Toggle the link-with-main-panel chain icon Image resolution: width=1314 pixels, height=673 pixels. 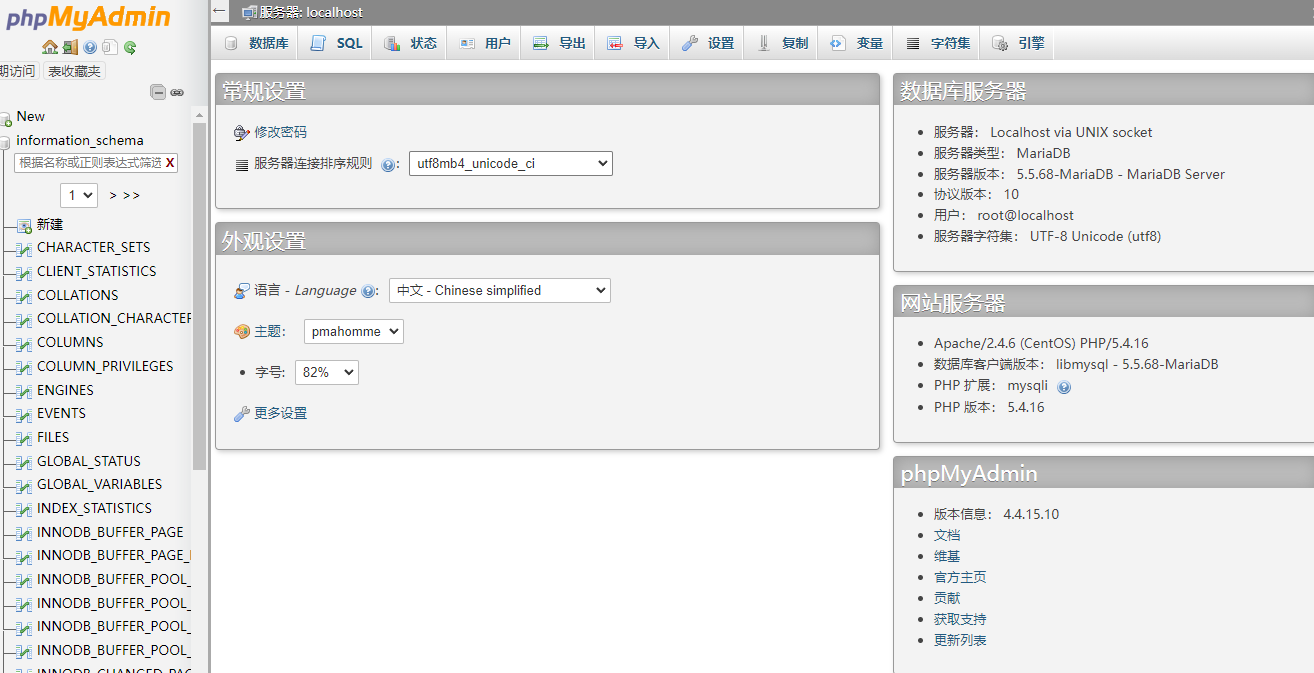pos(177,92)
